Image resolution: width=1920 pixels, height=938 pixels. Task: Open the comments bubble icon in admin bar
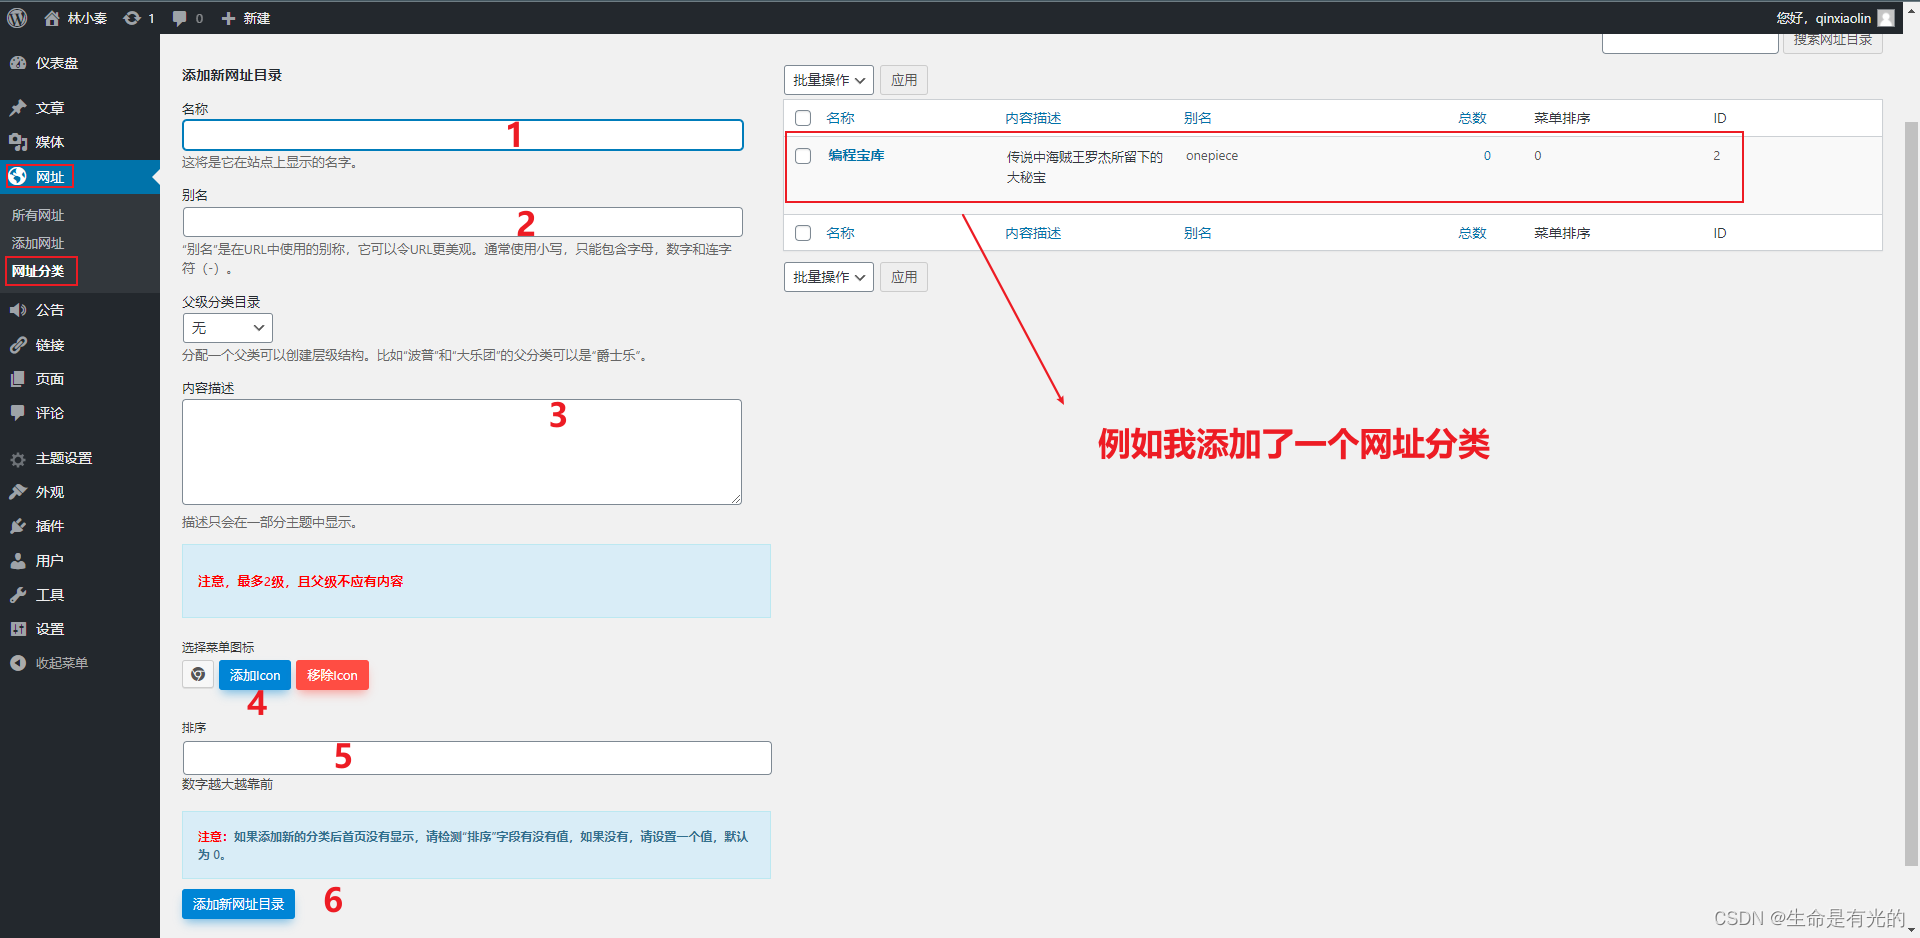tap(179, 18)
